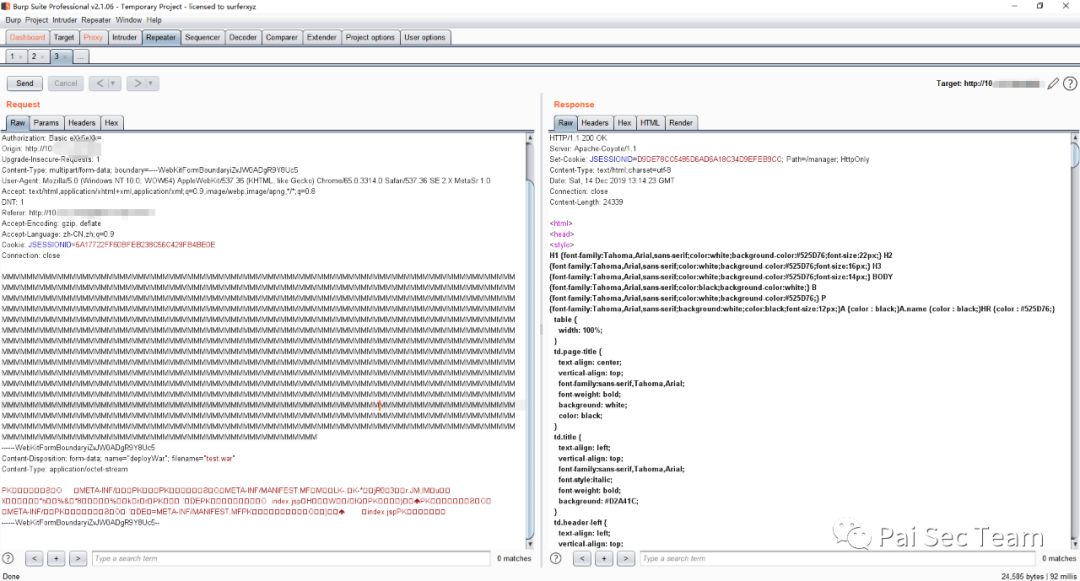Click the HTTP/1.1 200 OK line
The image size is (1080, 581).
578,138
